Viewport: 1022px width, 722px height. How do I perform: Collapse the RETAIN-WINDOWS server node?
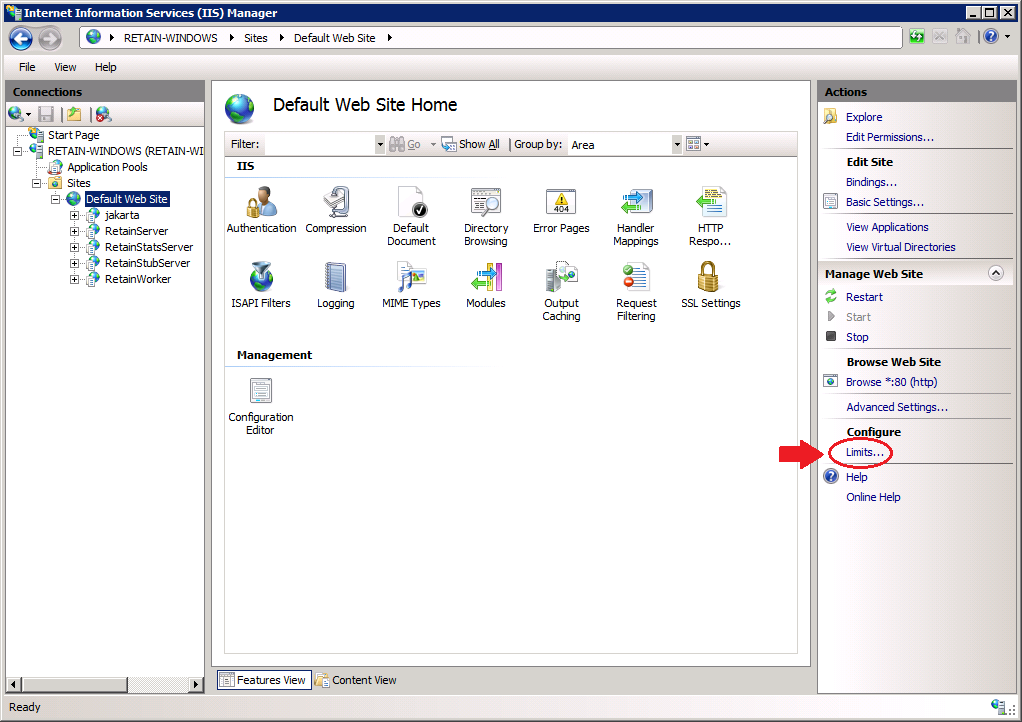(18, 151)
